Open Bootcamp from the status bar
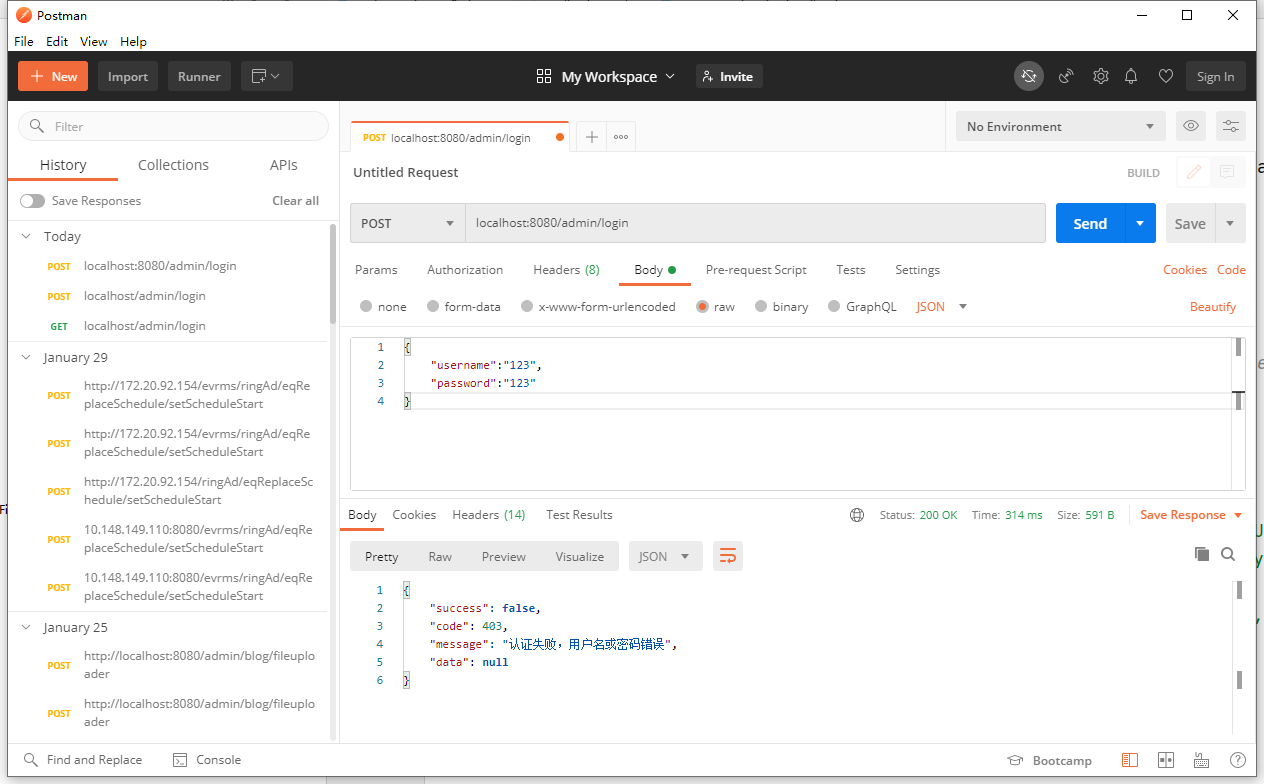The height and width of the screenshot is (784, 1264). coord(1050,760)
